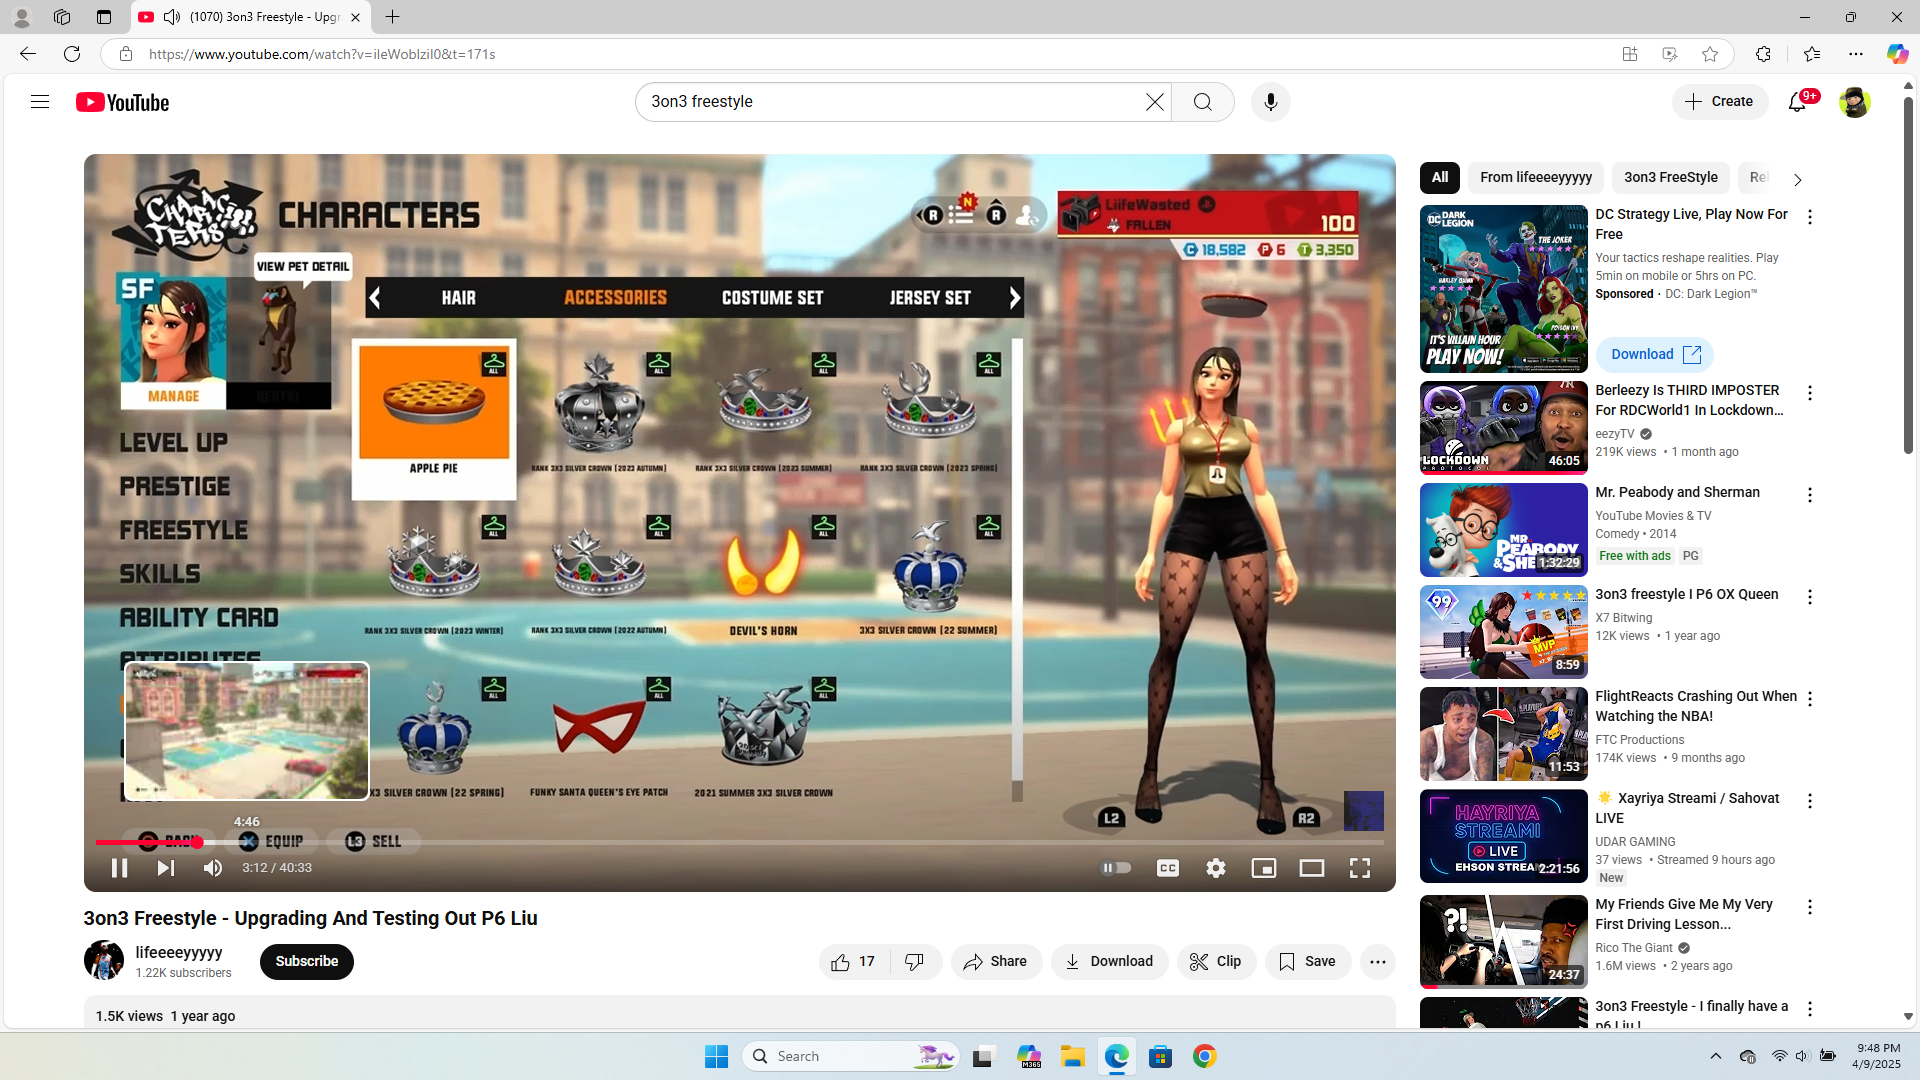
Task: Open Google Chrome from taskbar
Action: click(x=1205, y=1057)
